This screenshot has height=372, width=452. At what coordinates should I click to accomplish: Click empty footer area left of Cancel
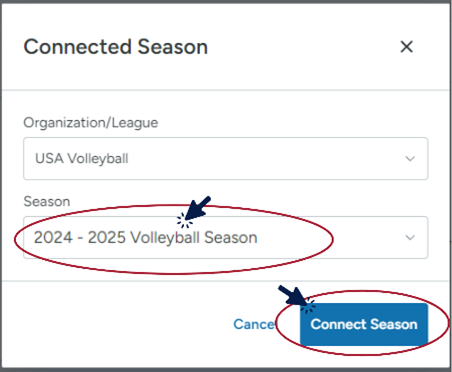[117, 324]
